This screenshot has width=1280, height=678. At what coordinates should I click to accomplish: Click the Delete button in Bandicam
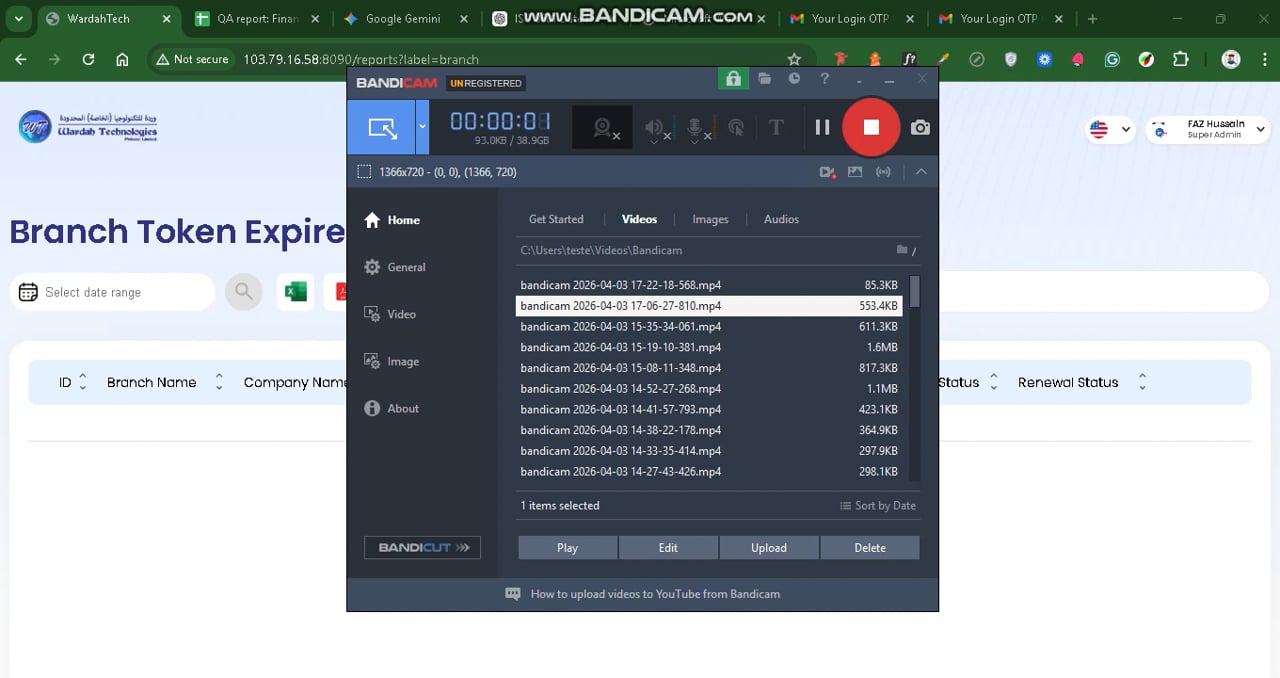click(x=870, y=548)
